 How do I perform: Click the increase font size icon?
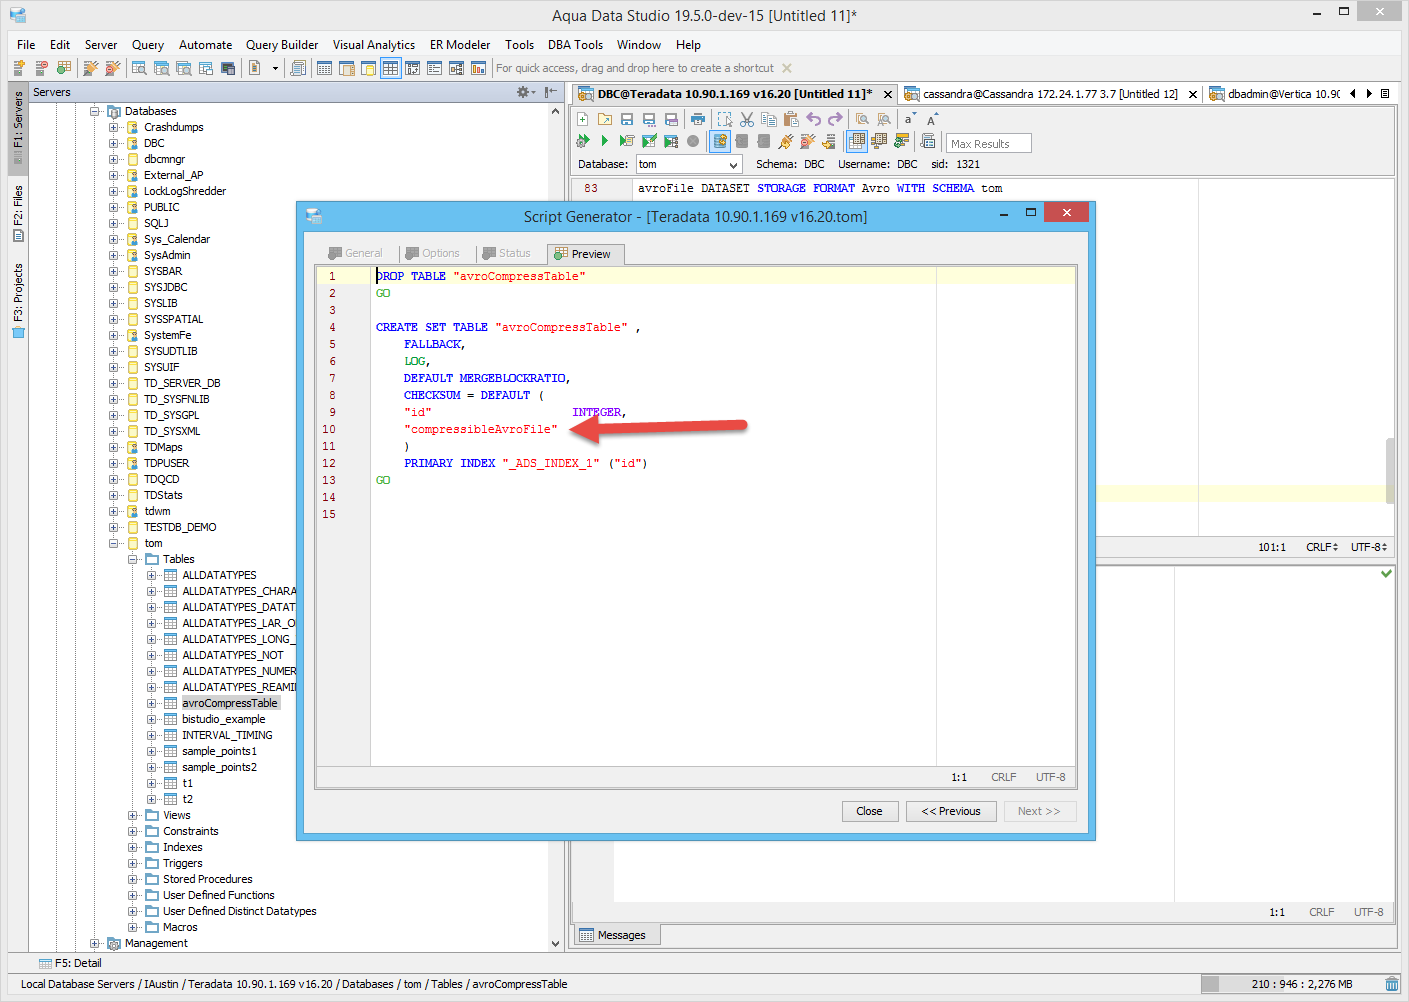tap(931, 119)
